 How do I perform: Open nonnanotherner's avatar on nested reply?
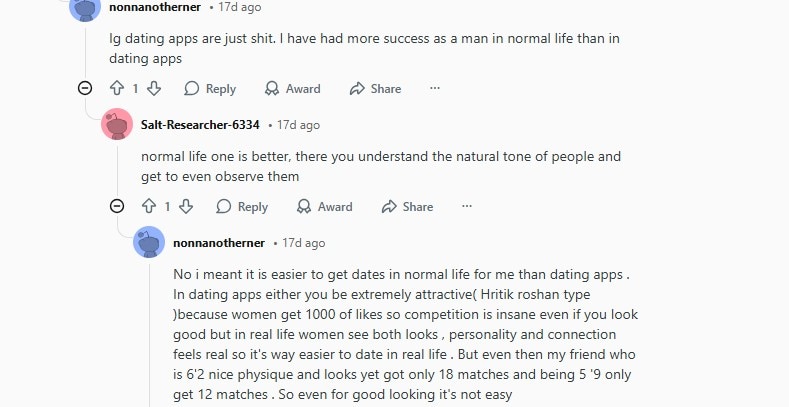click(x=149, y=243)
